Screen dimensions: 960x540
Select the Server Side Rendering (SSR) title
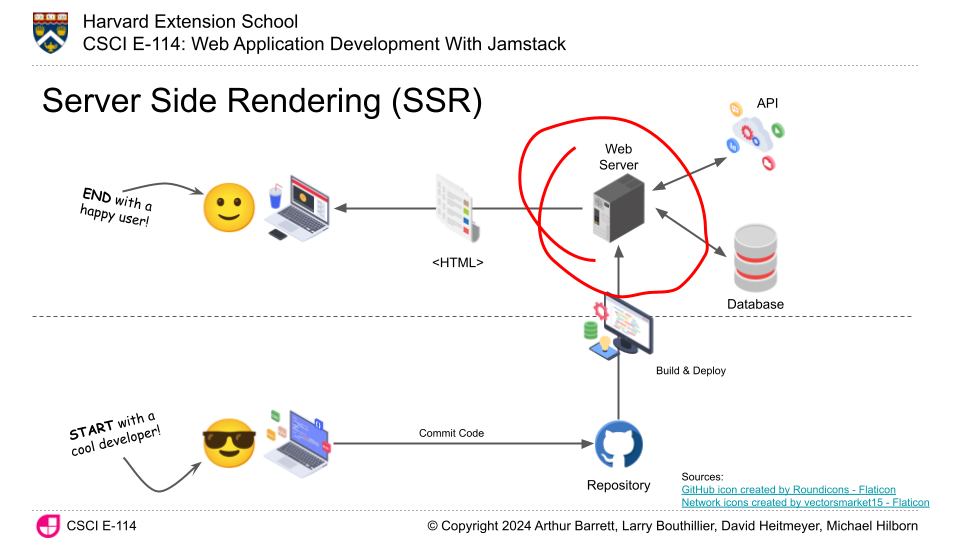click(262, 102)
